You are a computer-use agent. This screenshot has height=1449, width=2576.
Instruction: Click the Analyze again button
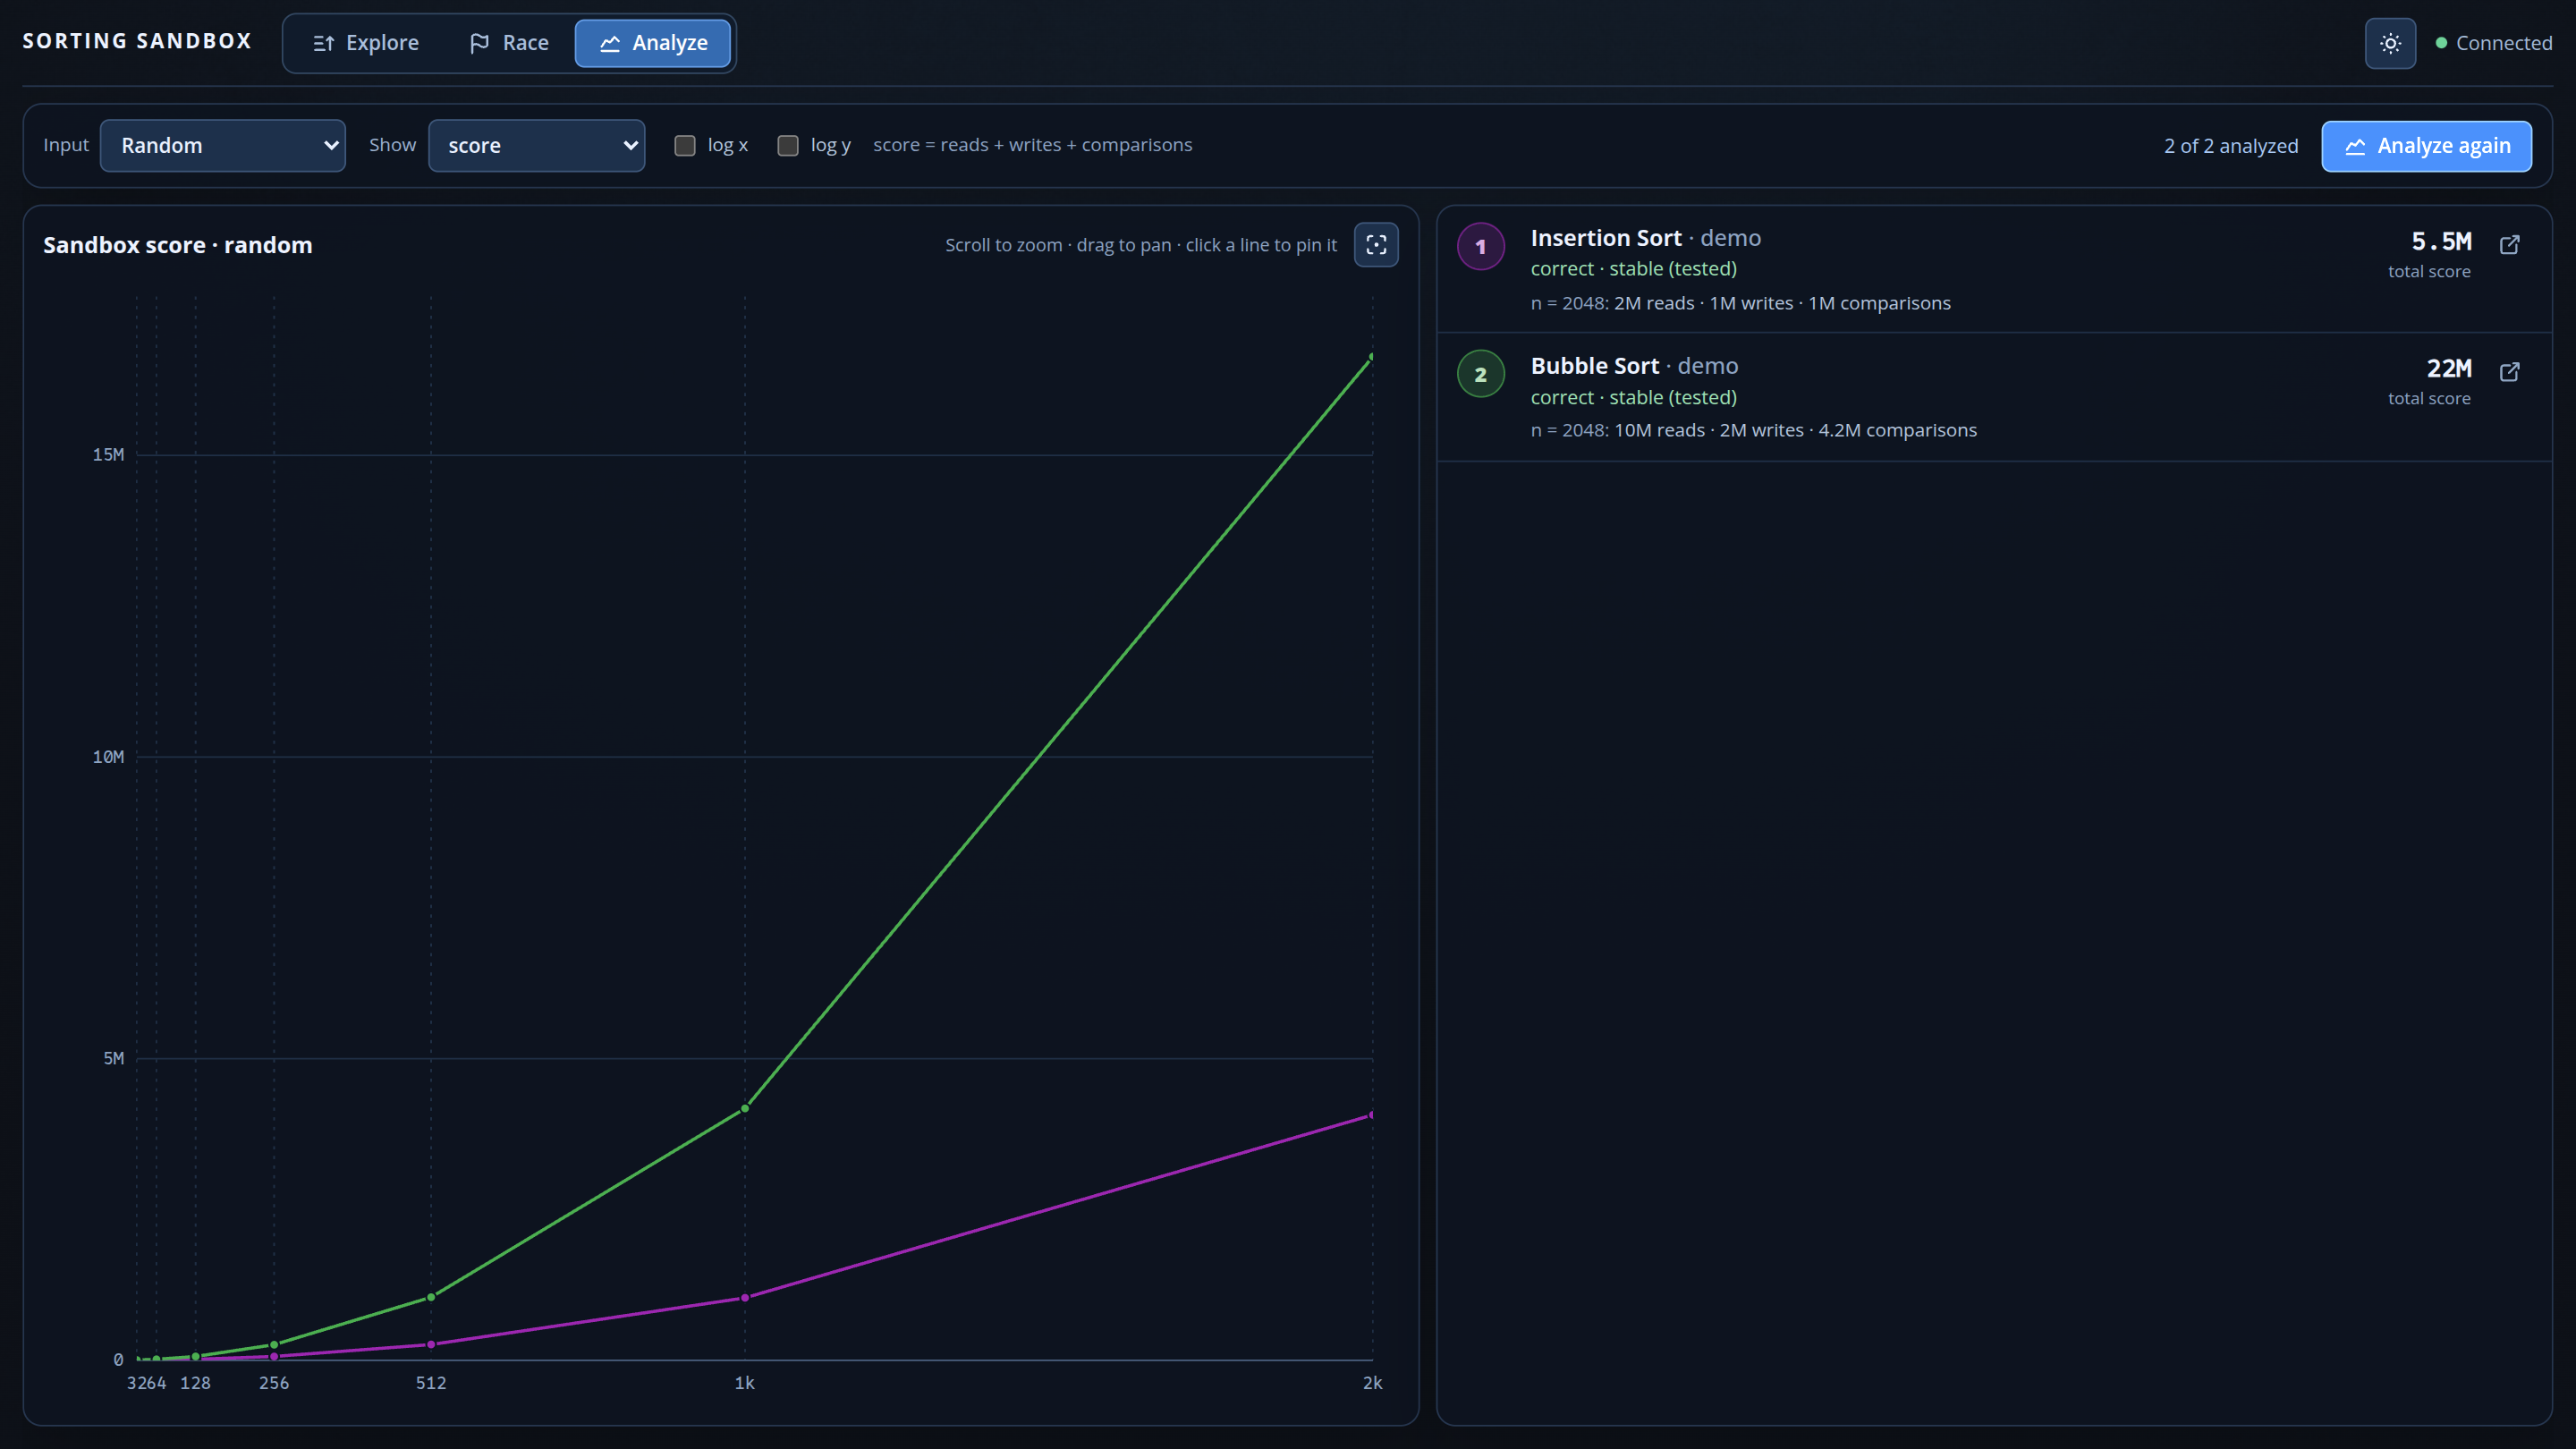coord(2427,146)
